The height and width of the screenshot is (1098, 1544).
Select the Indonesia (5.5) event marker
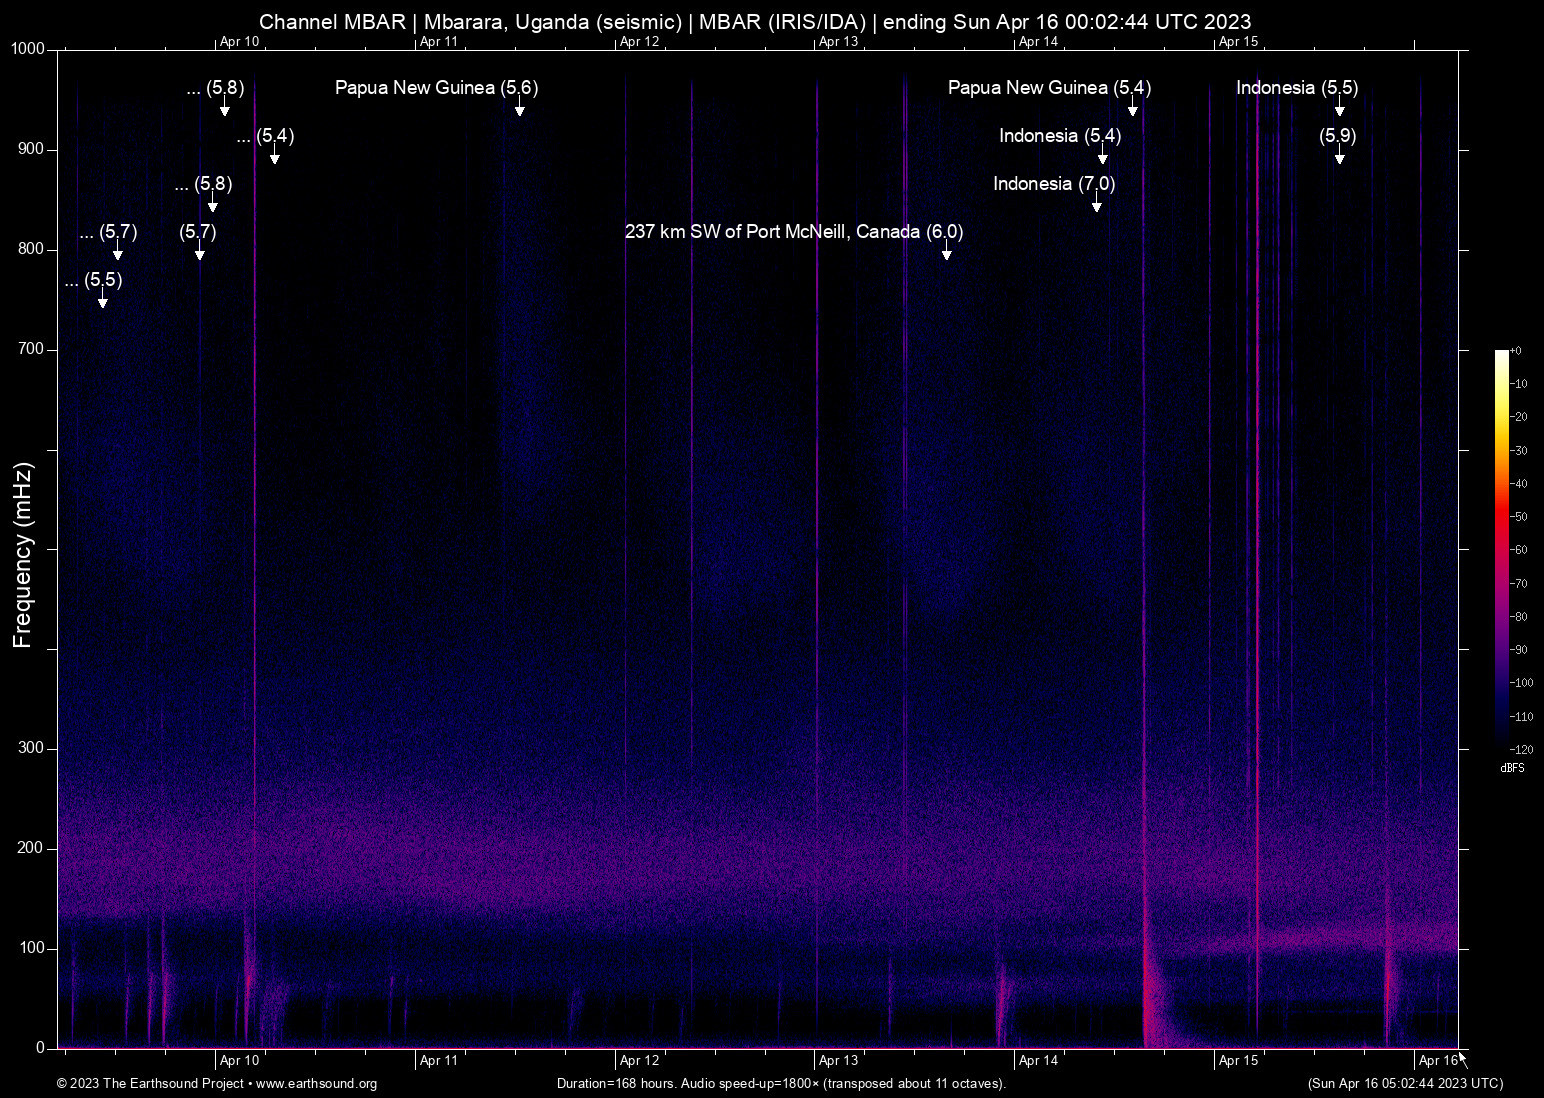pos(1296,88)
